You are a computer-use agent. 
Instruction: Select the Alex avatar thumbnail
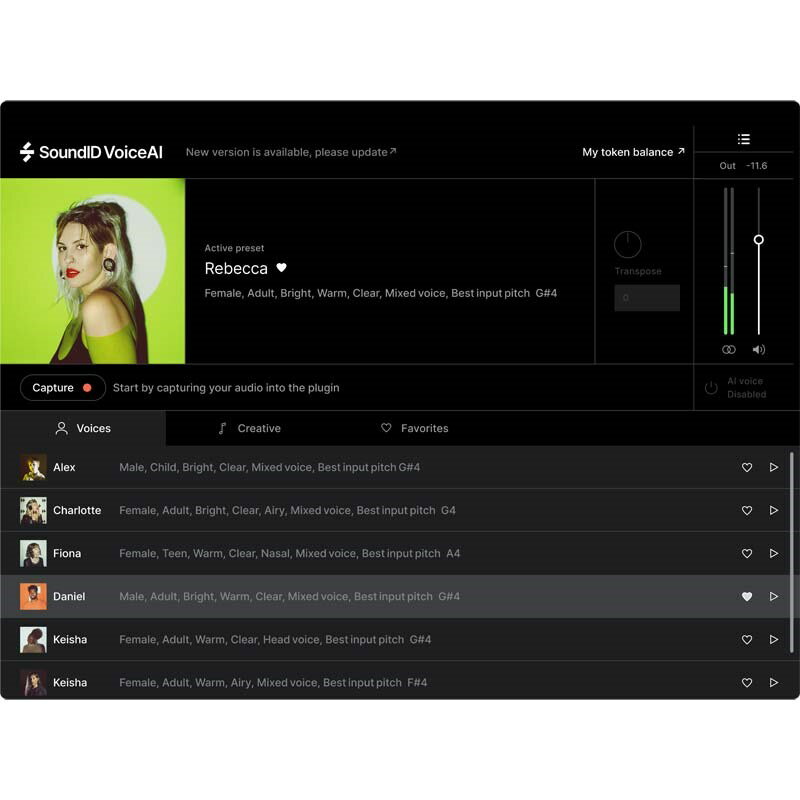pyautogui.click(x=33, y=467)
